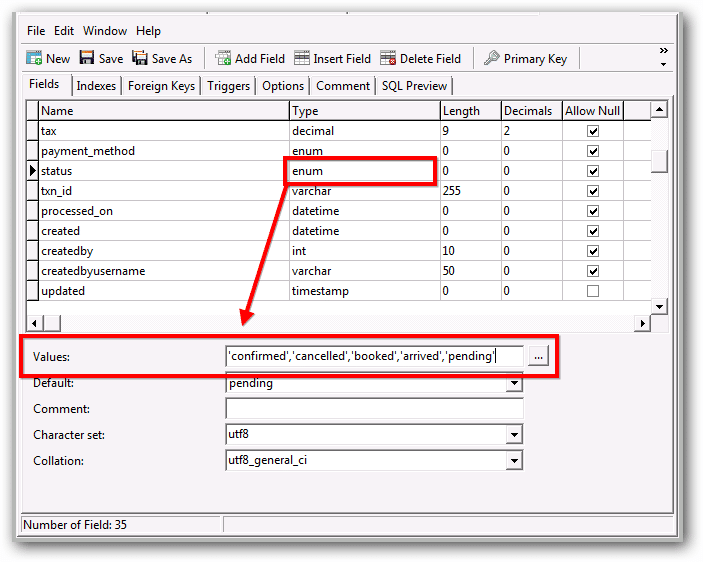Click the int type cell of createdby
The width and height of the screenshot is (703, 562).
(365, 251)
